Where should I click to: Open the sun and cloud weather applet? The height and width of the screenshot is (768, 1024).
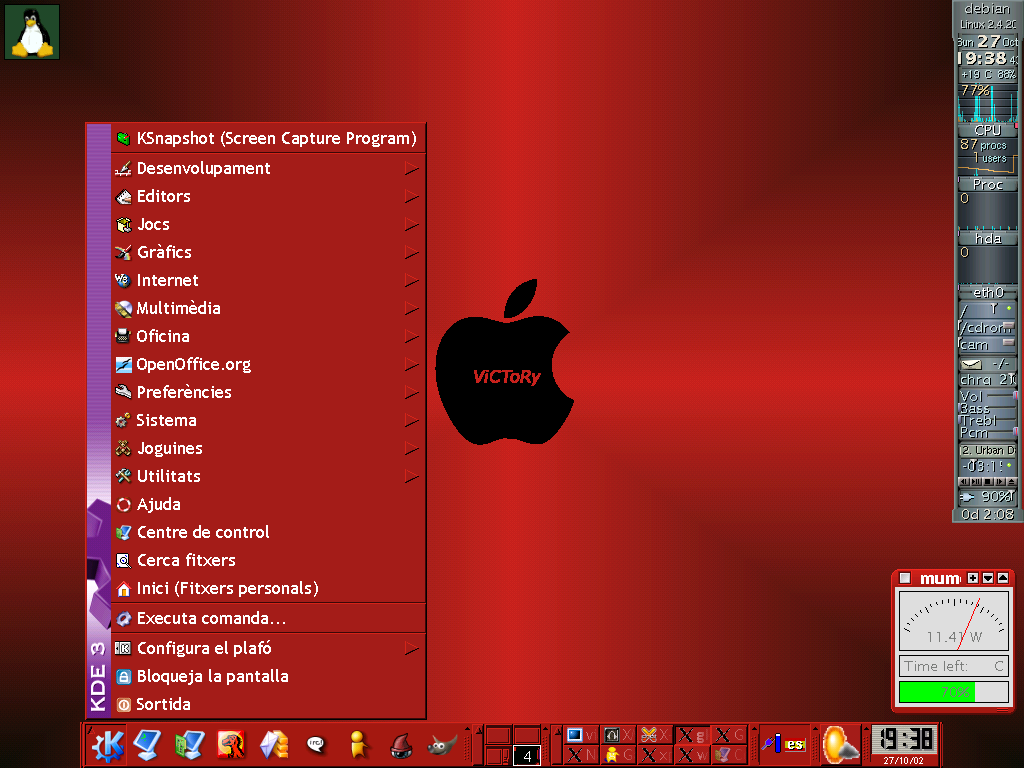point(840,744)
